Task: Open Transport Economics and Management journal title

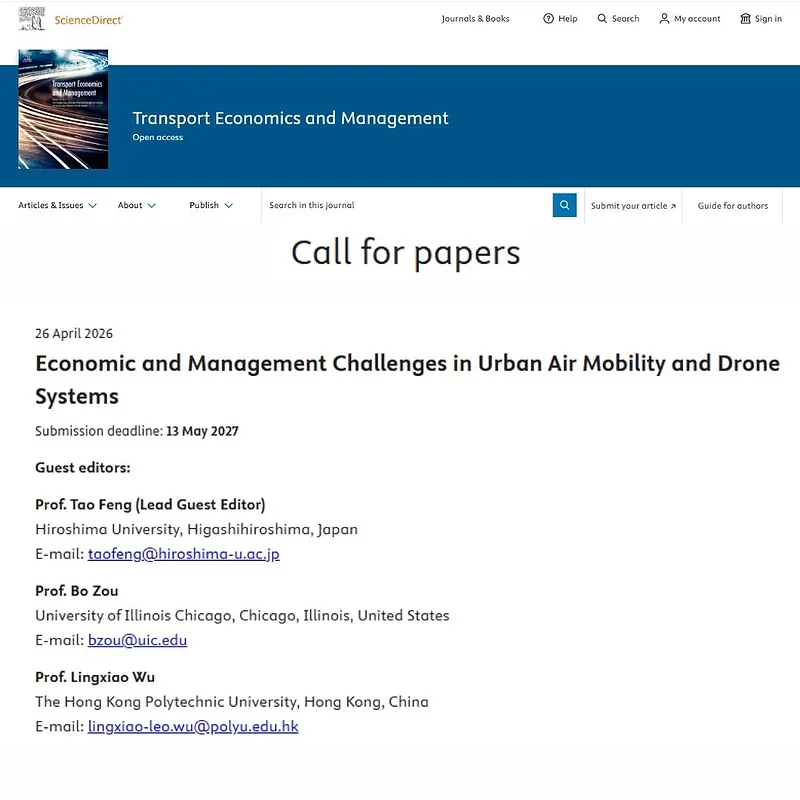Action: 290,118
